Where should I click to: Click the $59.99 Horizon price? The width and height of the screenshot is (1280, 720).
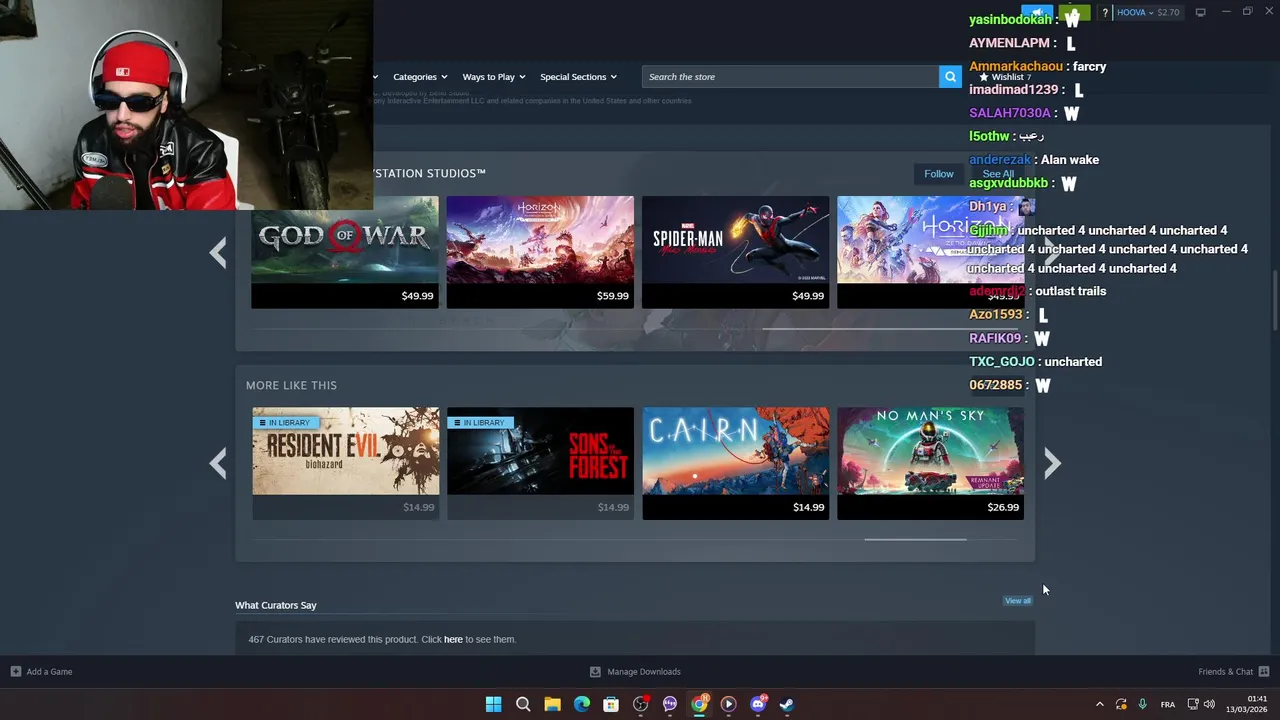click(x=612, y=296)
